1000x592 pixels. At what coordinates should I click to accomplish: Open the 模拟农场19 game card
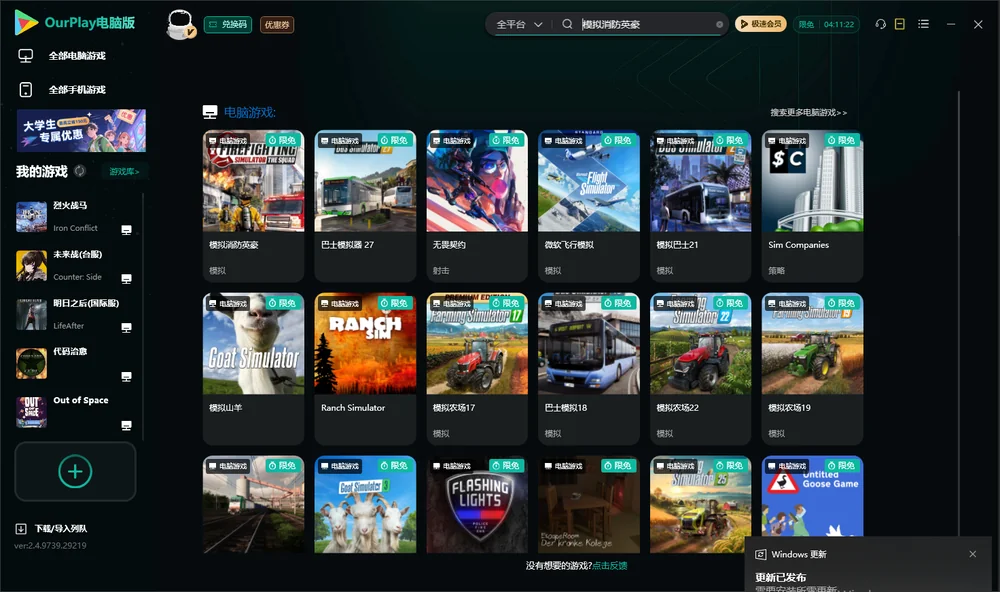[812, 369]
